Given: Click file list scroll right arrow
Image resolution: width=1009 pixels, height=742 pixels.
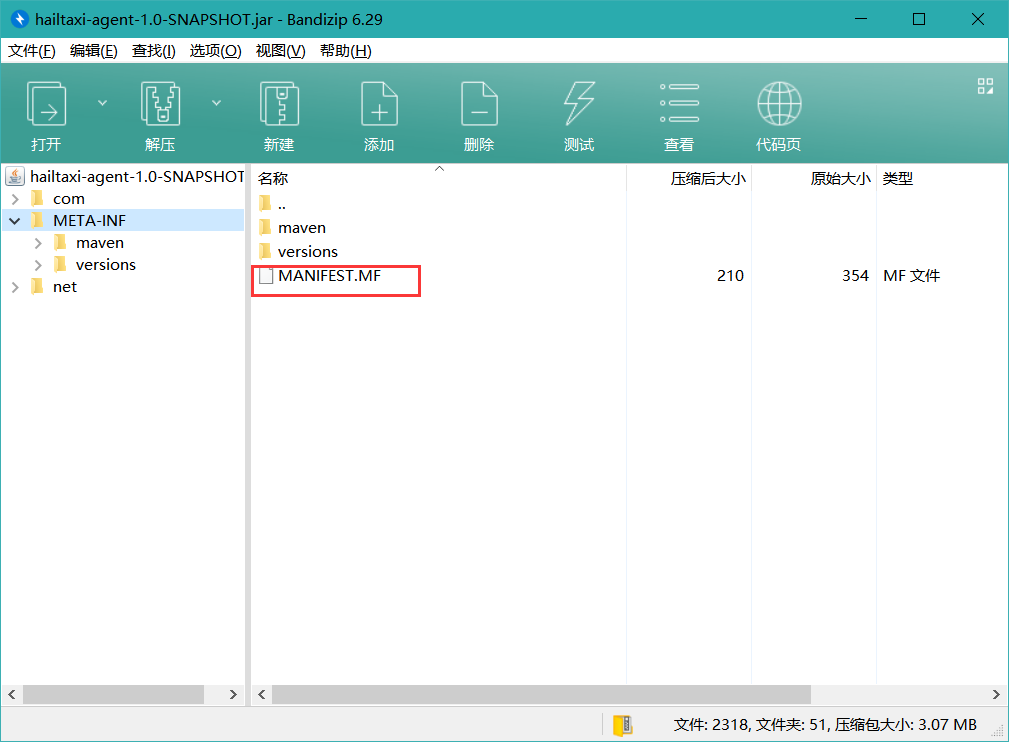Looking at the screenshot, I should (996, 694).
